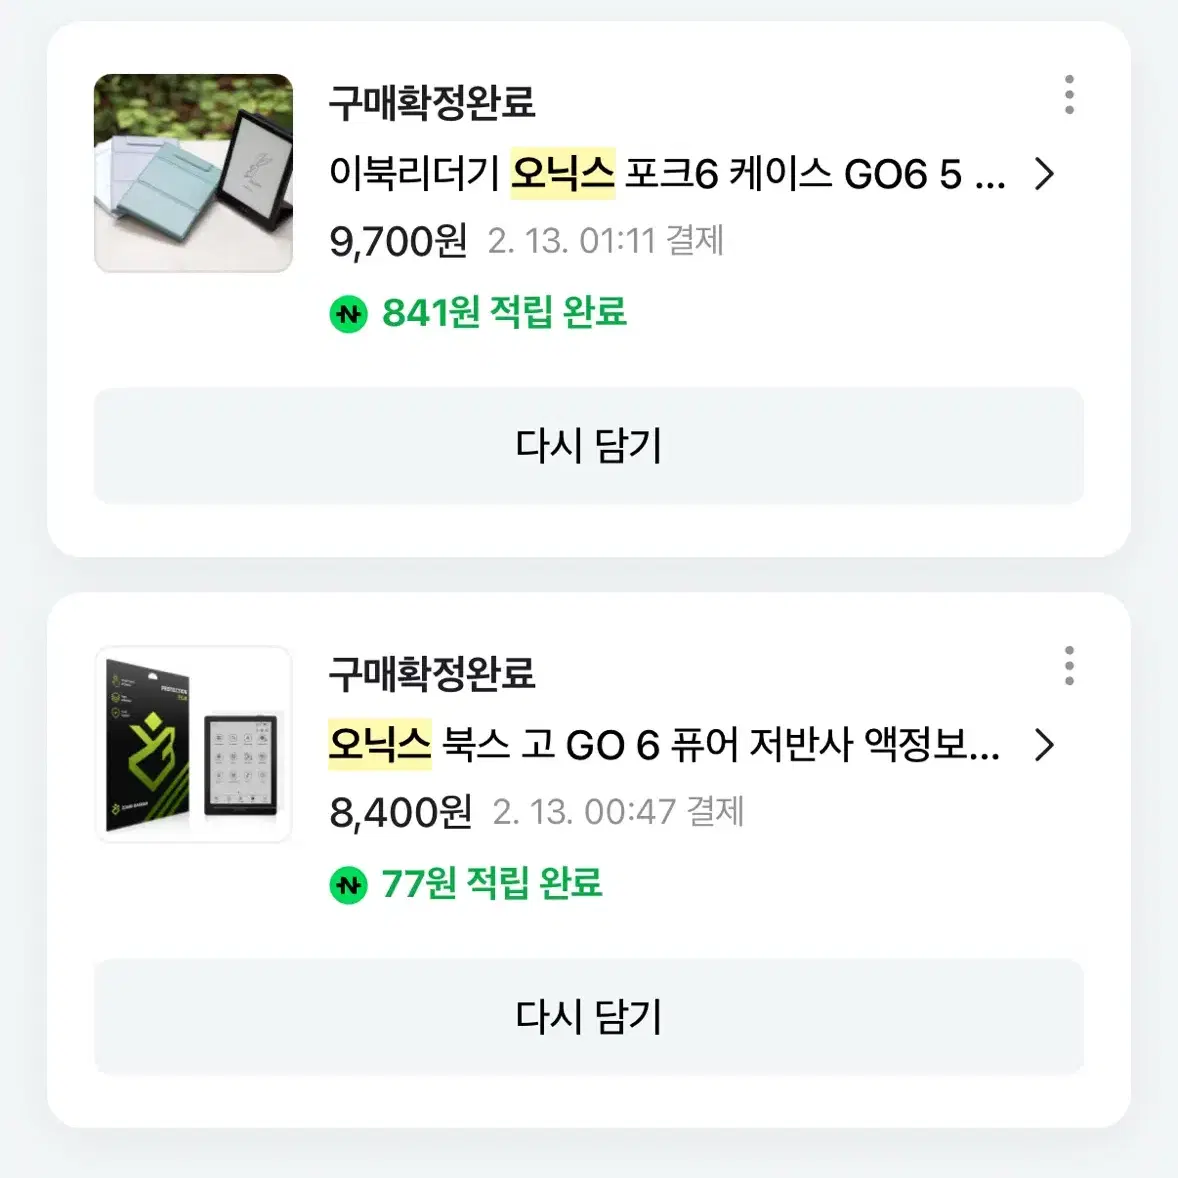
Task: Click '다시 담기' button on the second order
Action: pos(589,1017)
